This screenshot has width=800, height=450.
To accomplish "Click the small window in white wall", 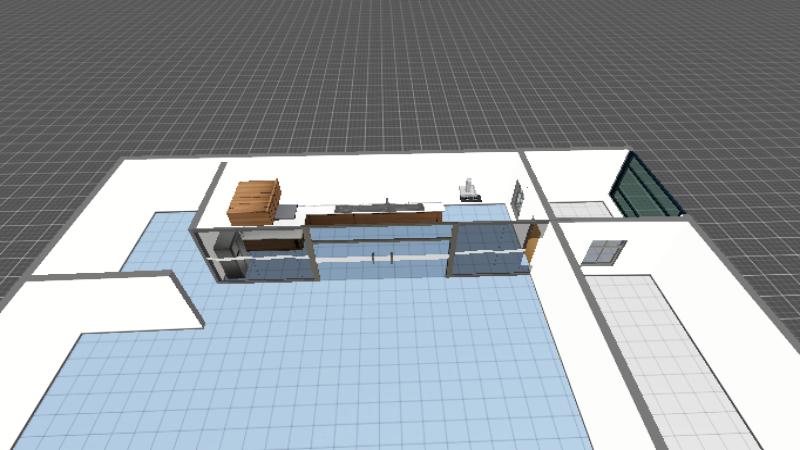I will (x=603, y=251).
